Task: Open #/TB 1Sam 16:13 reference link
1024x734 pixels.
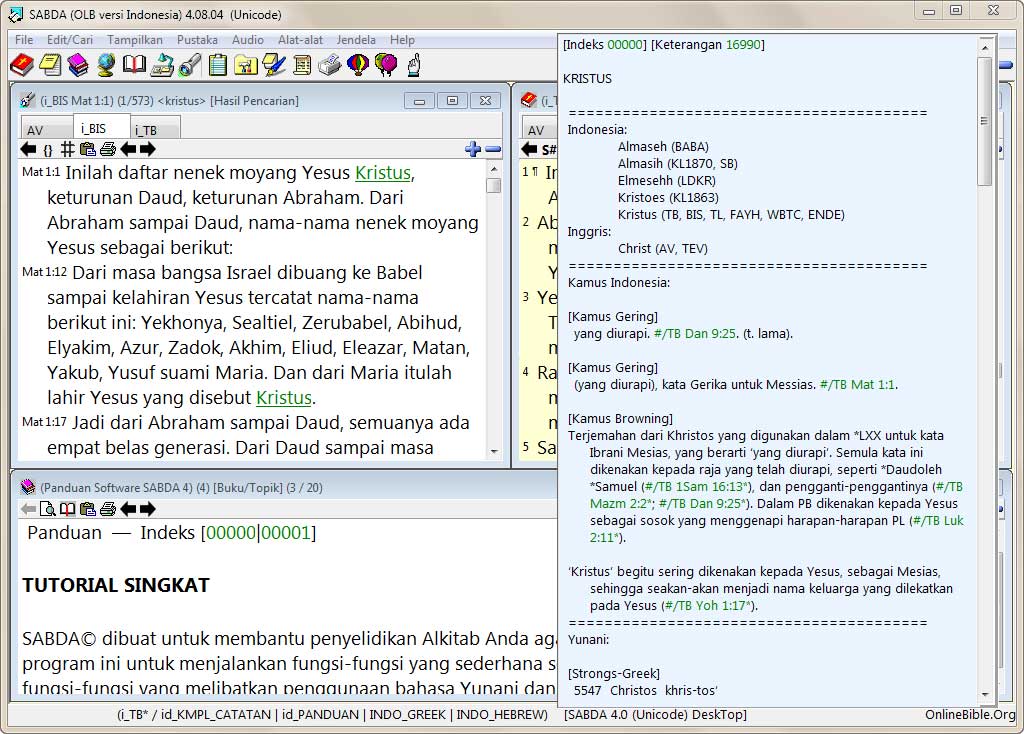Action: pyautogui.click(x=695, y=487)
